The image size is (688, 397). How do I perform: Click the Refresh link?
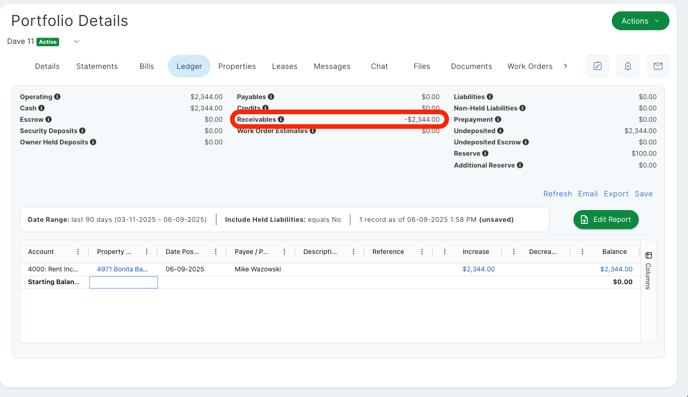pos(558,194)
